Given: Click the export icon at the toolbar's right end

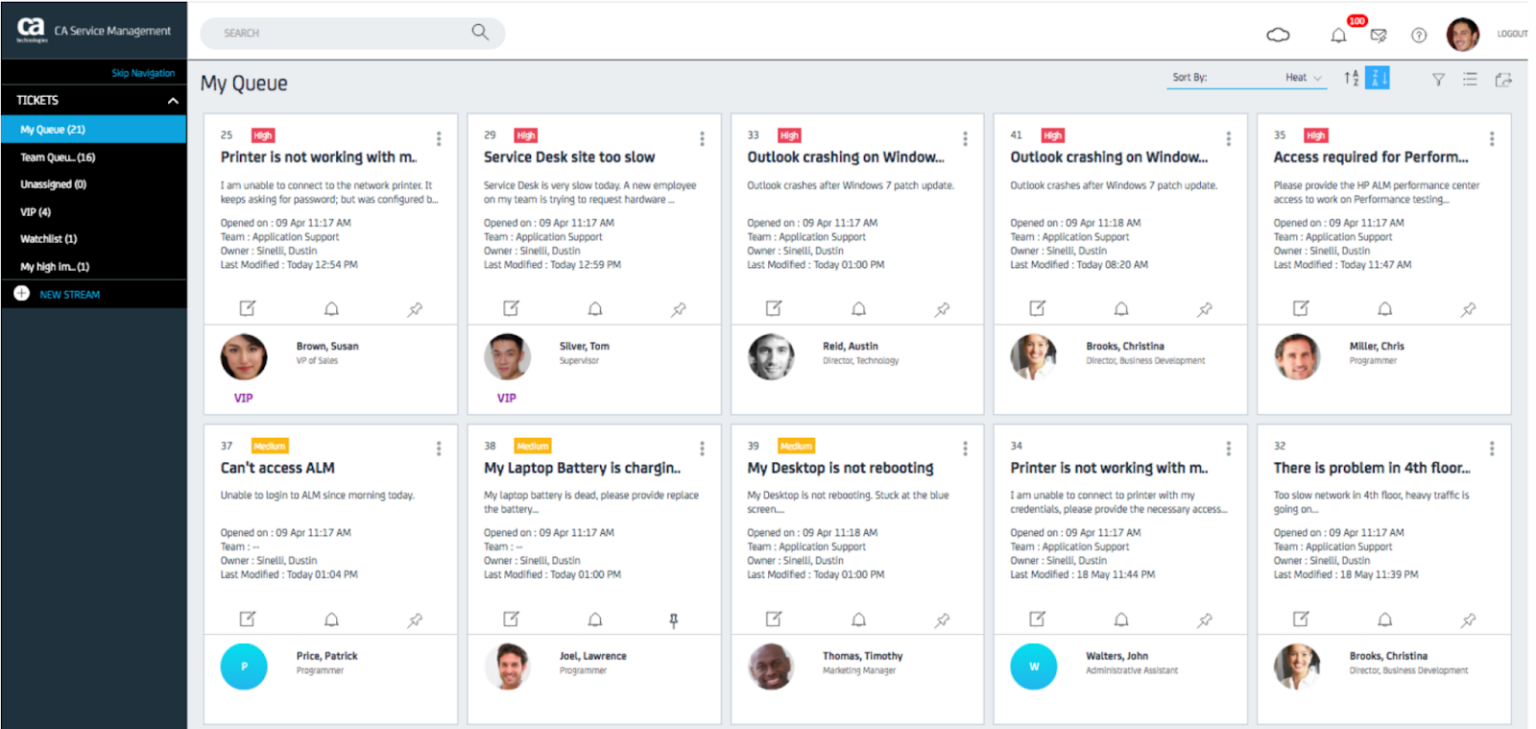Looking at the screenshot, I should click(1502, 79).
